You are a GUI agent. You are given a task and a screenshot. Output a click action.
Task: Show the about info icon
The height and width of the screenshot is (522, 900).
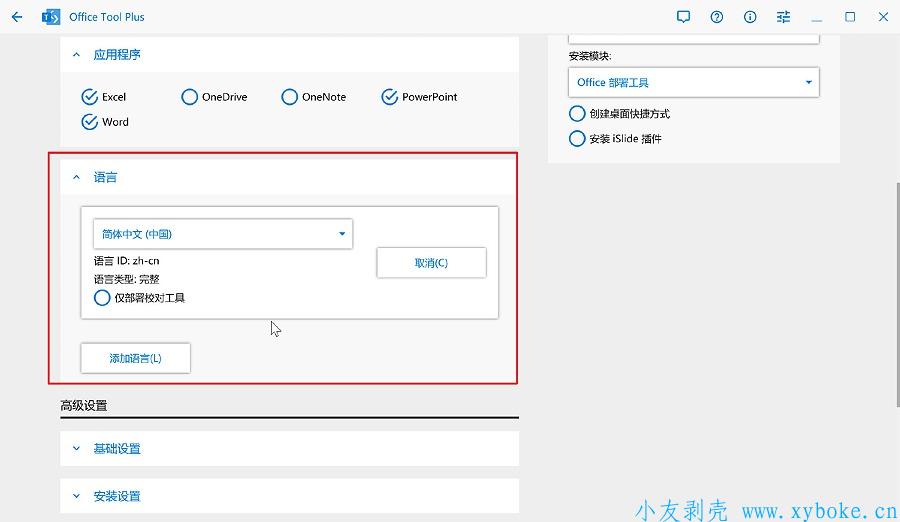pos(750,17)
